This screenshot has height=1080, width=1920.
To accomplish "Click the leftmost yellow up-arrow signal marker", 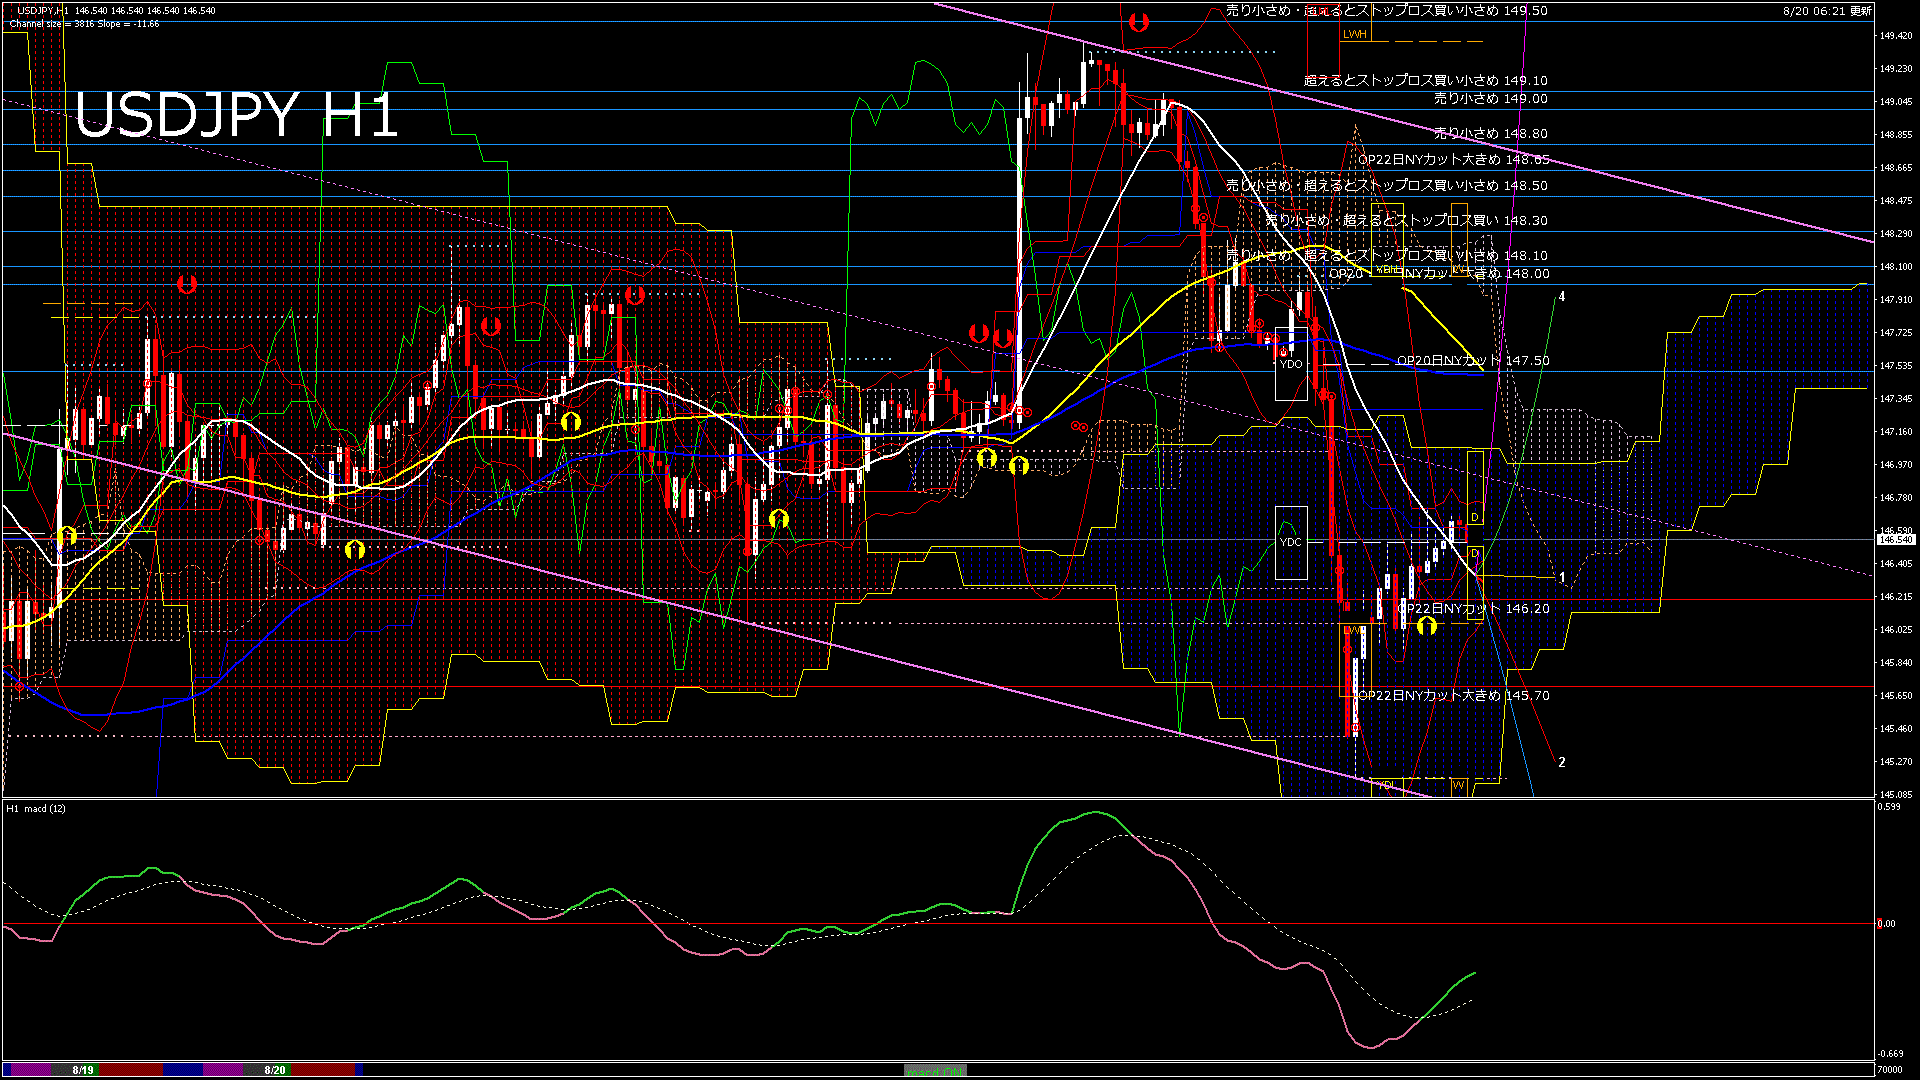I will [x=67, y=536].
